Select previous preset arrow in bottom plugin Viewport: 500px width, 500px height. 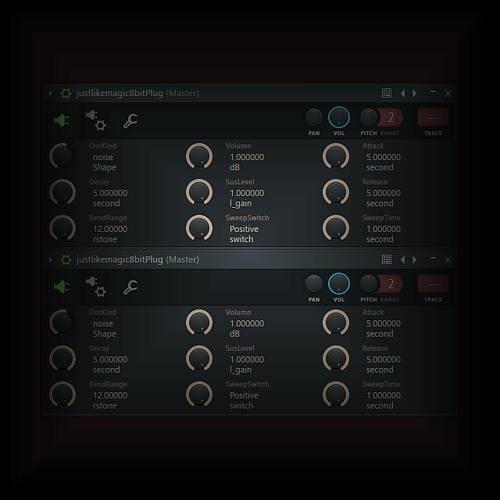click(x=403, y=260)
